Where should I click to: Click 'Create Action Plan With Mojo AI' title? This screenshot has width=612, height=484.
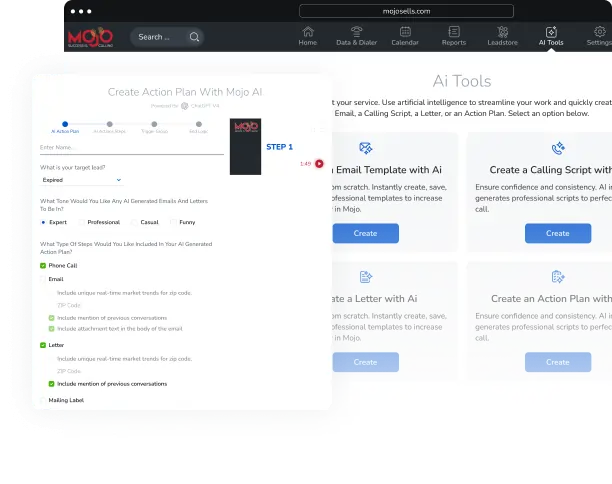[185, 92]
